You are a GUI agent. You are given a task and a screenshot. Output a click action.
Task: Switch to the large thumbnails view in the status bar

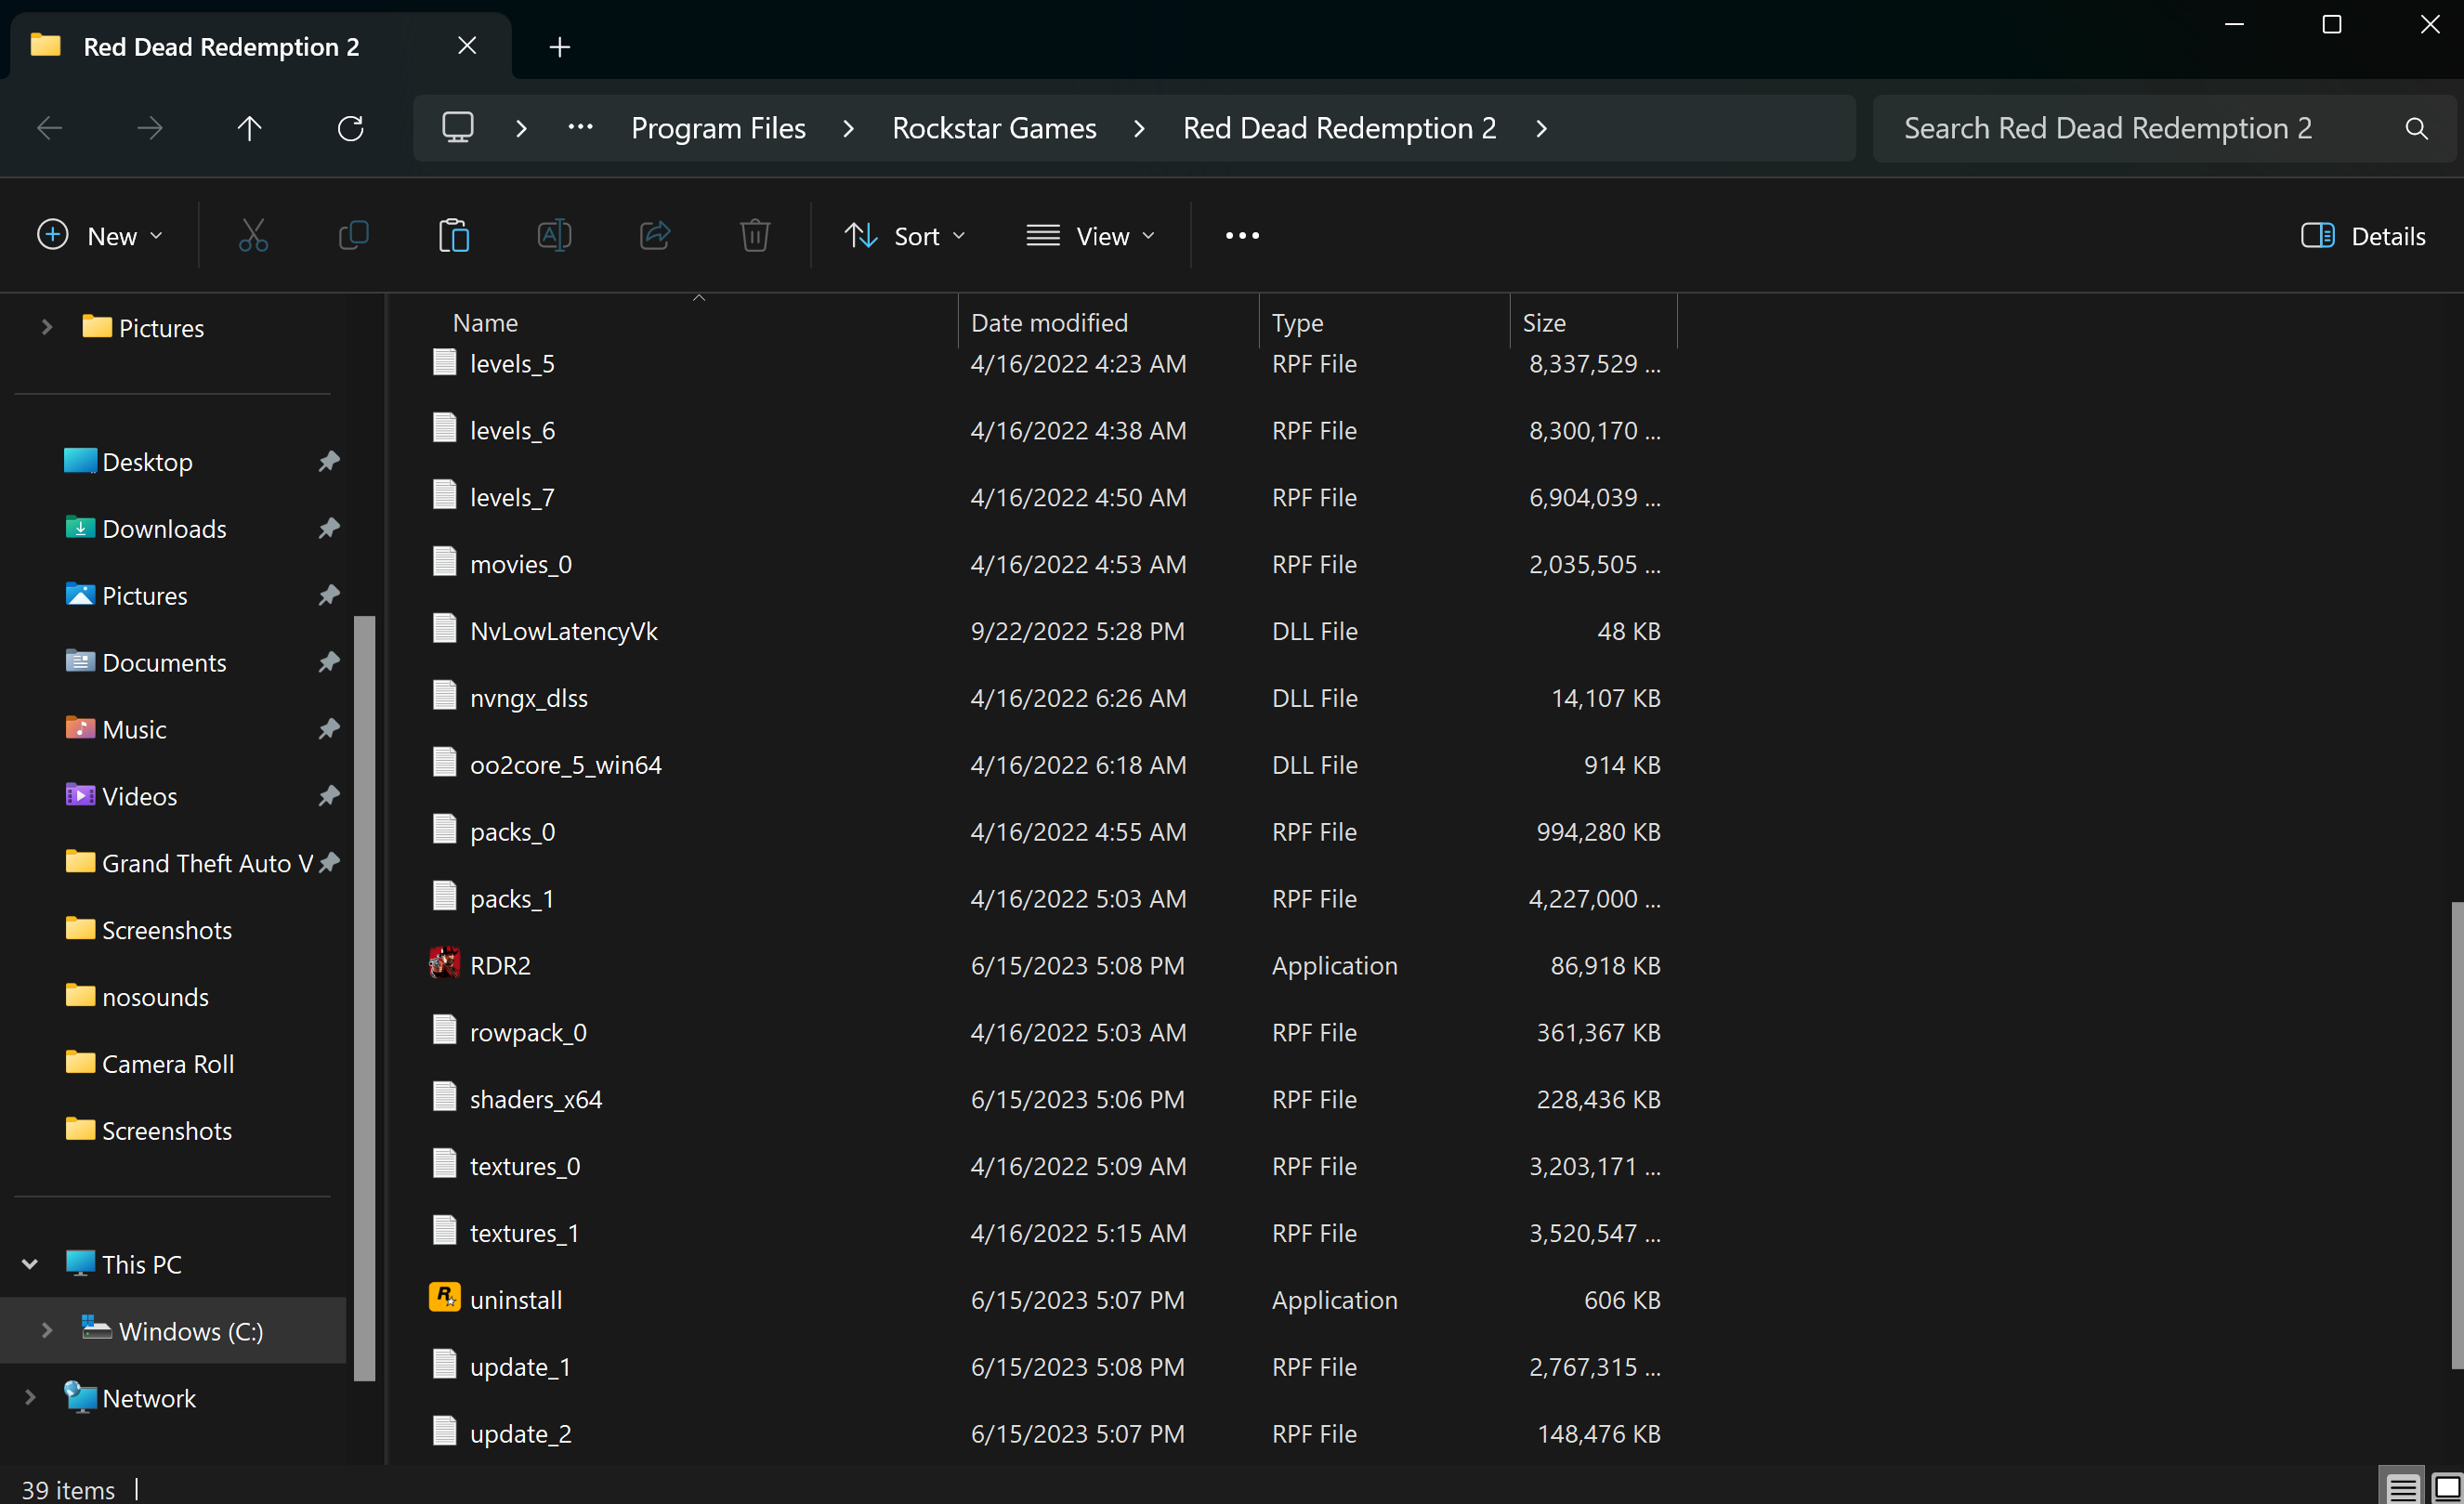pyautogui.click(x=2446, y=1487)
